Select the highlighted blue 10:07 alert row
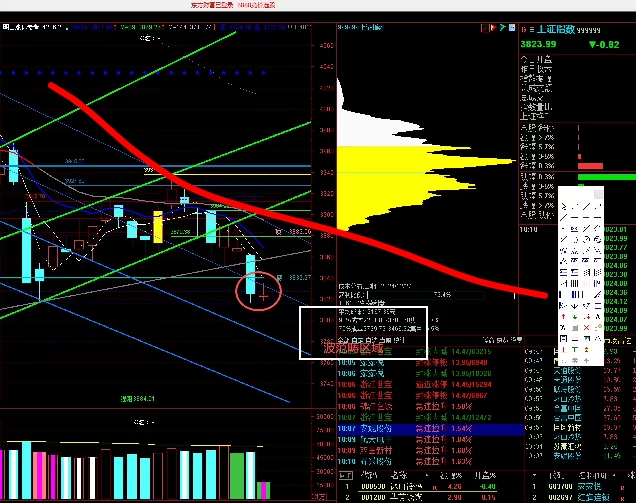636x503 pixels. (x=431, y=428)
